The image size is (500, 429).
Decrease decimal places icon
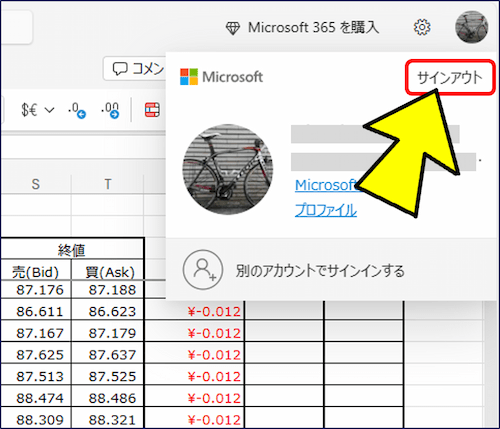pos(77,110)
